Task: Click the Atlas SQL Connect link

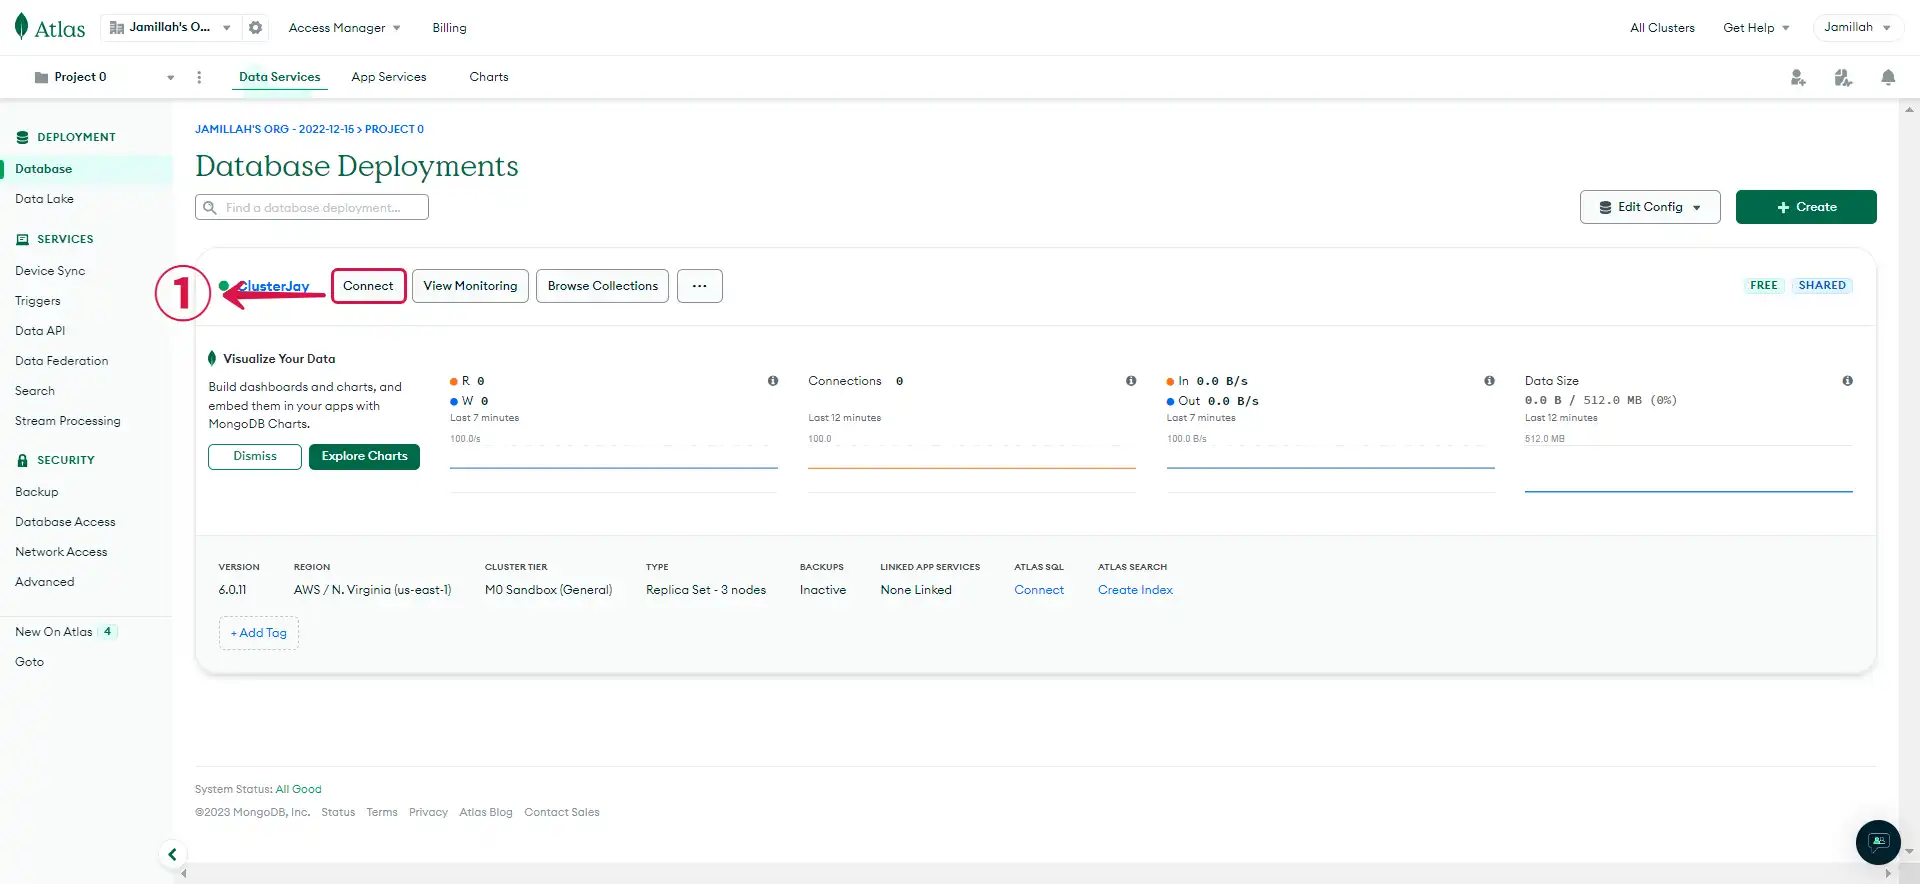Action: (1039, 590)
